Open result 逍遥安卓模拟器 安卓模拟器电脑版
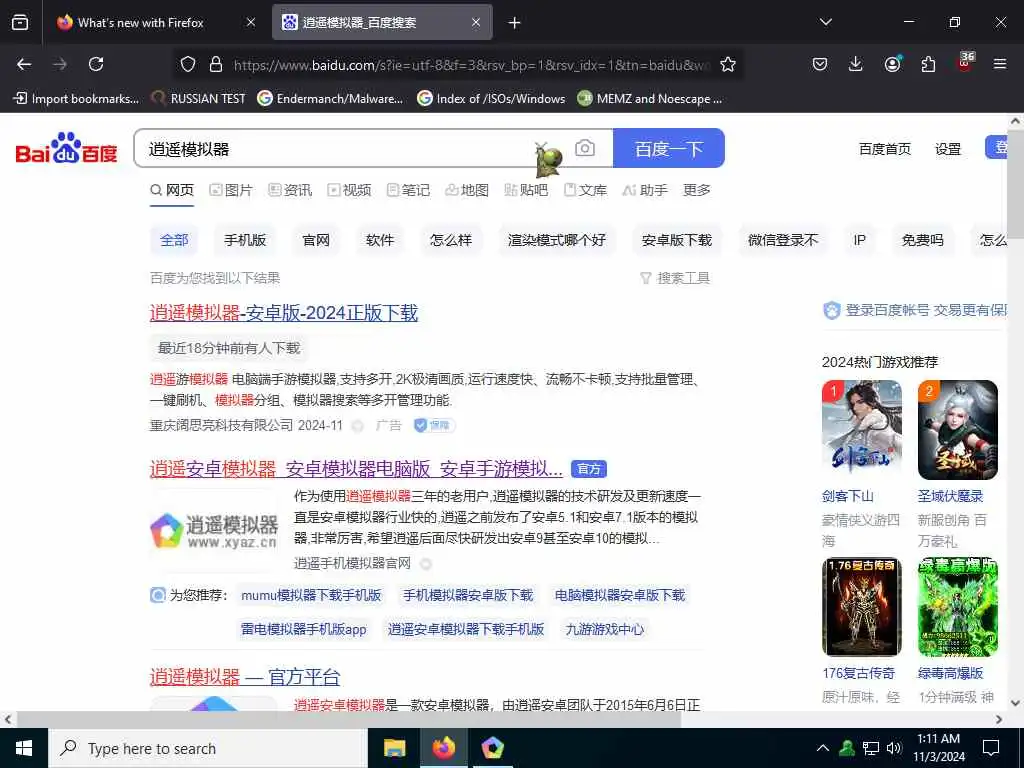 (x=356, y=469)
